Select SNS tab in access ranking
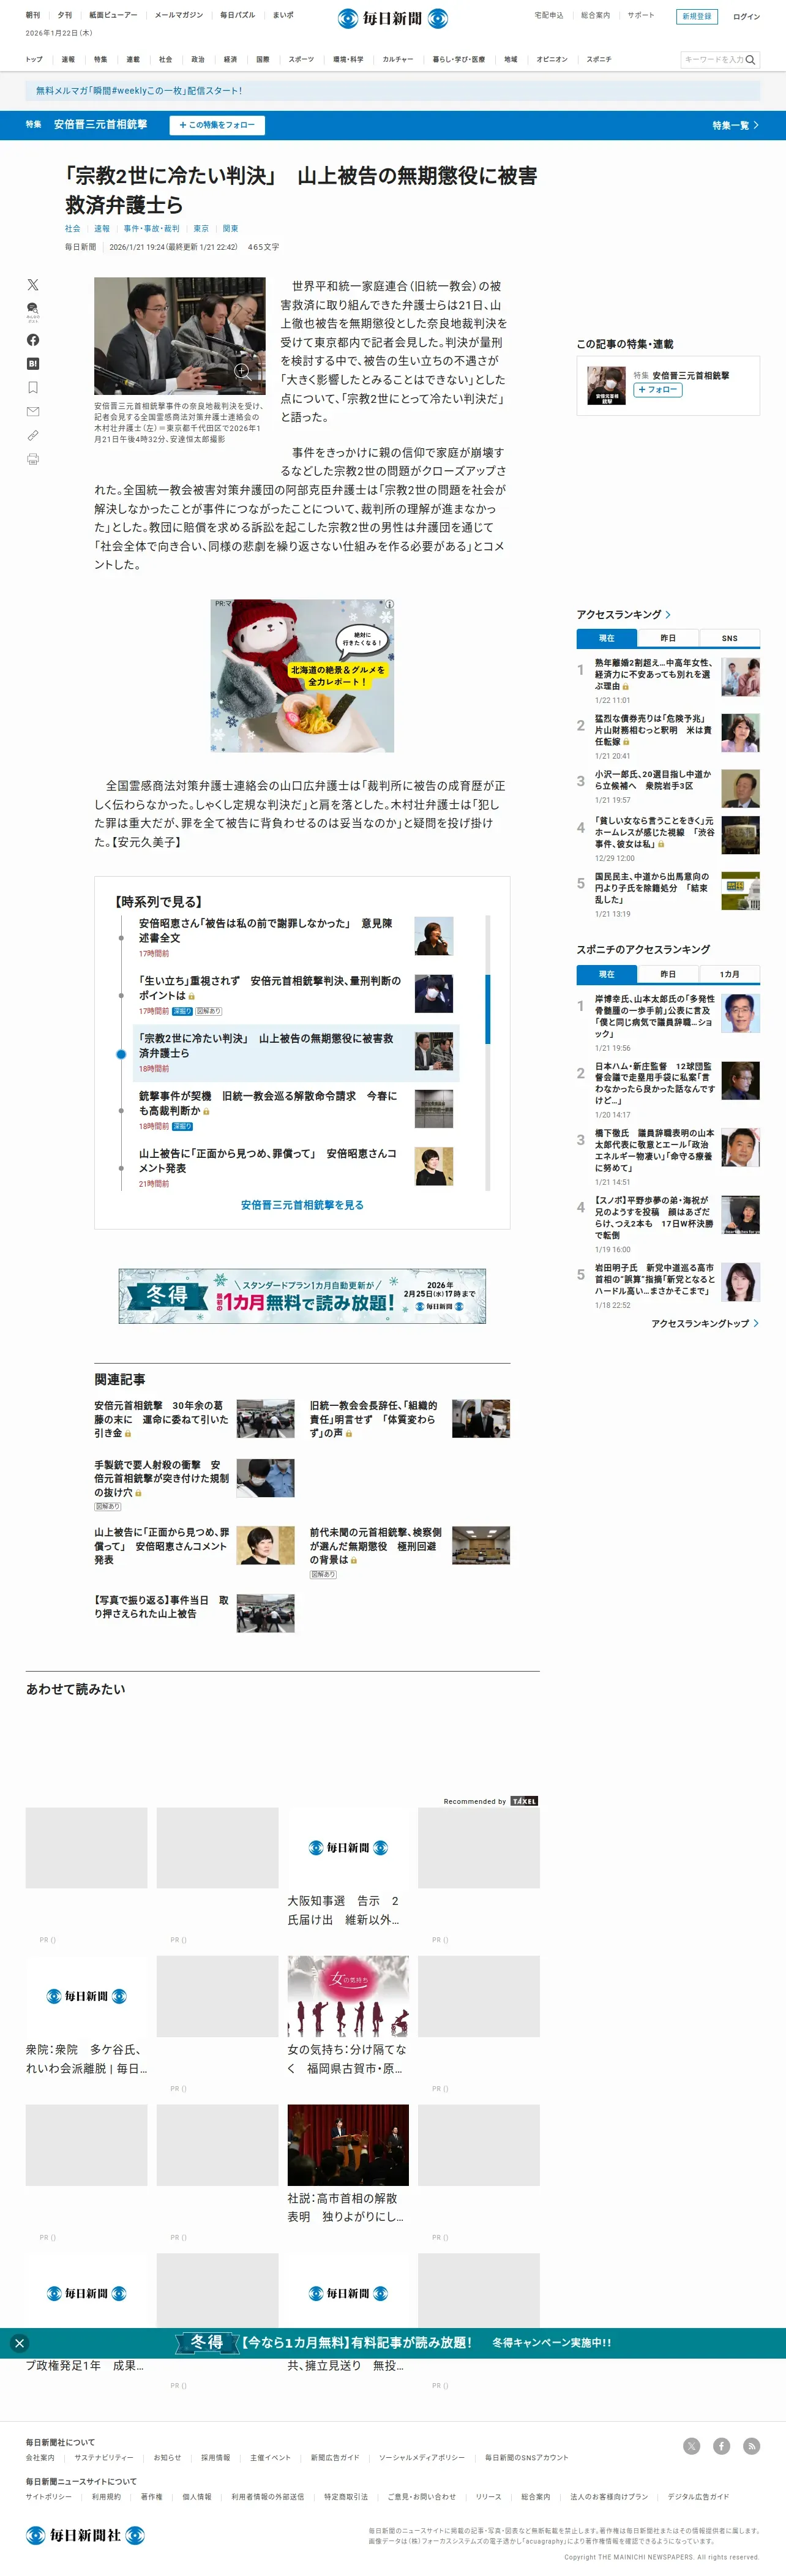Screen dimensions: 786x2576 729,638
